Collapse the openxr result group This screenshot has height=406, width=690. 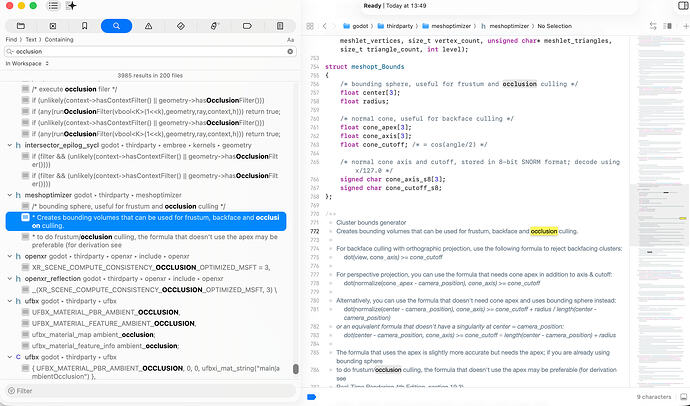click(x=9, y=256)
